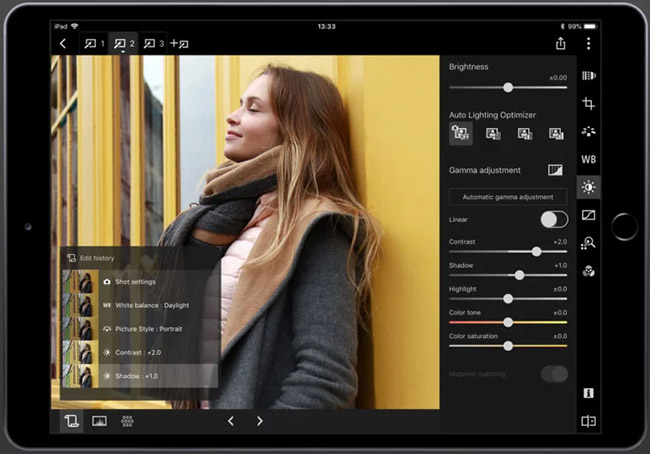Click the Brightness slider handle

click(508, 87)
